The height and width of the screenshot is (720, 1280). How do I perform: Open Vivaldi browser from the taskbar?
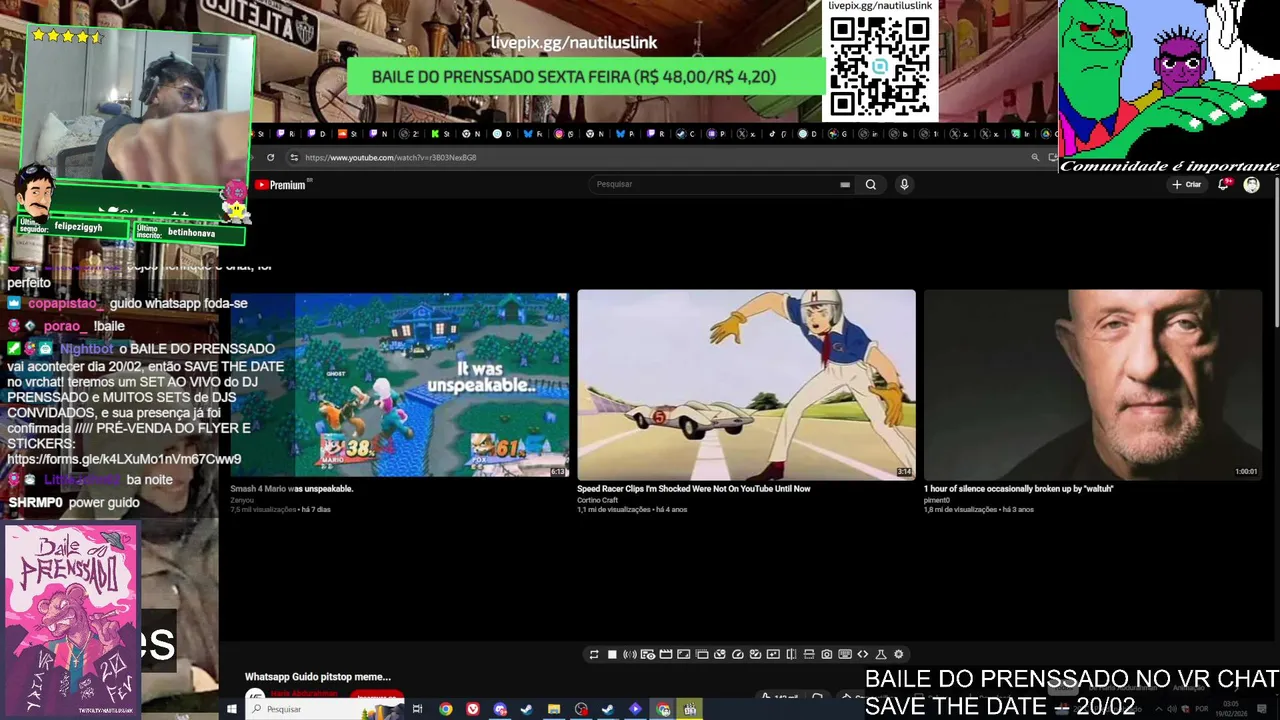pos(472,709)
